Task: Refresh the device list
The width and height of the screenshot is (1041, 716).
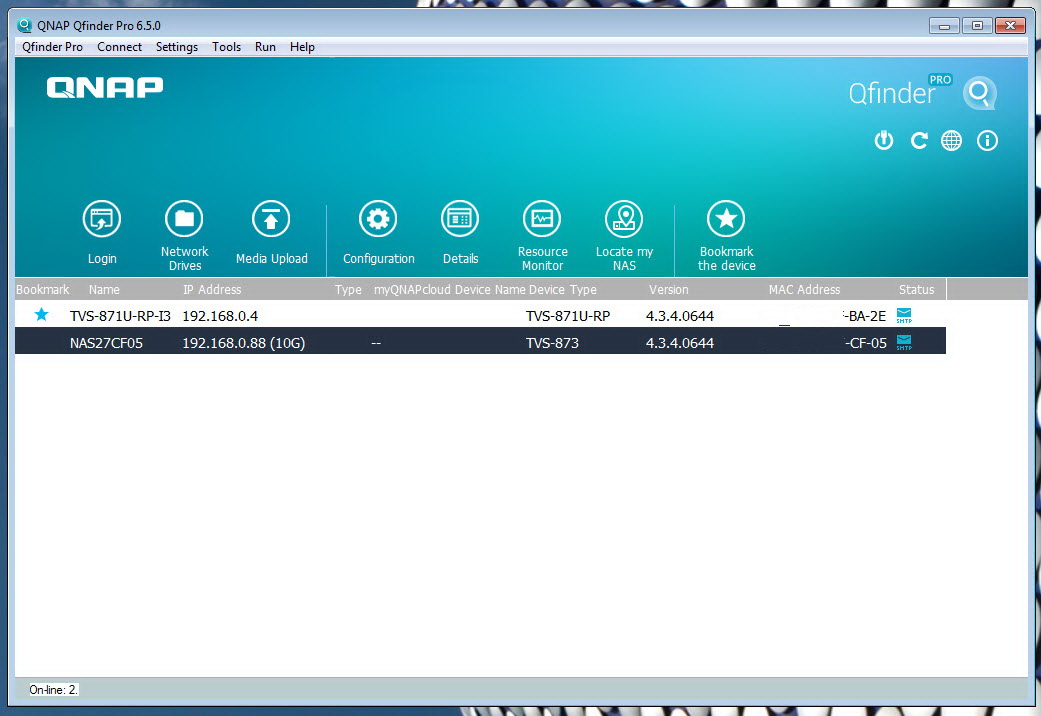Action: click(x=919, y=140)
